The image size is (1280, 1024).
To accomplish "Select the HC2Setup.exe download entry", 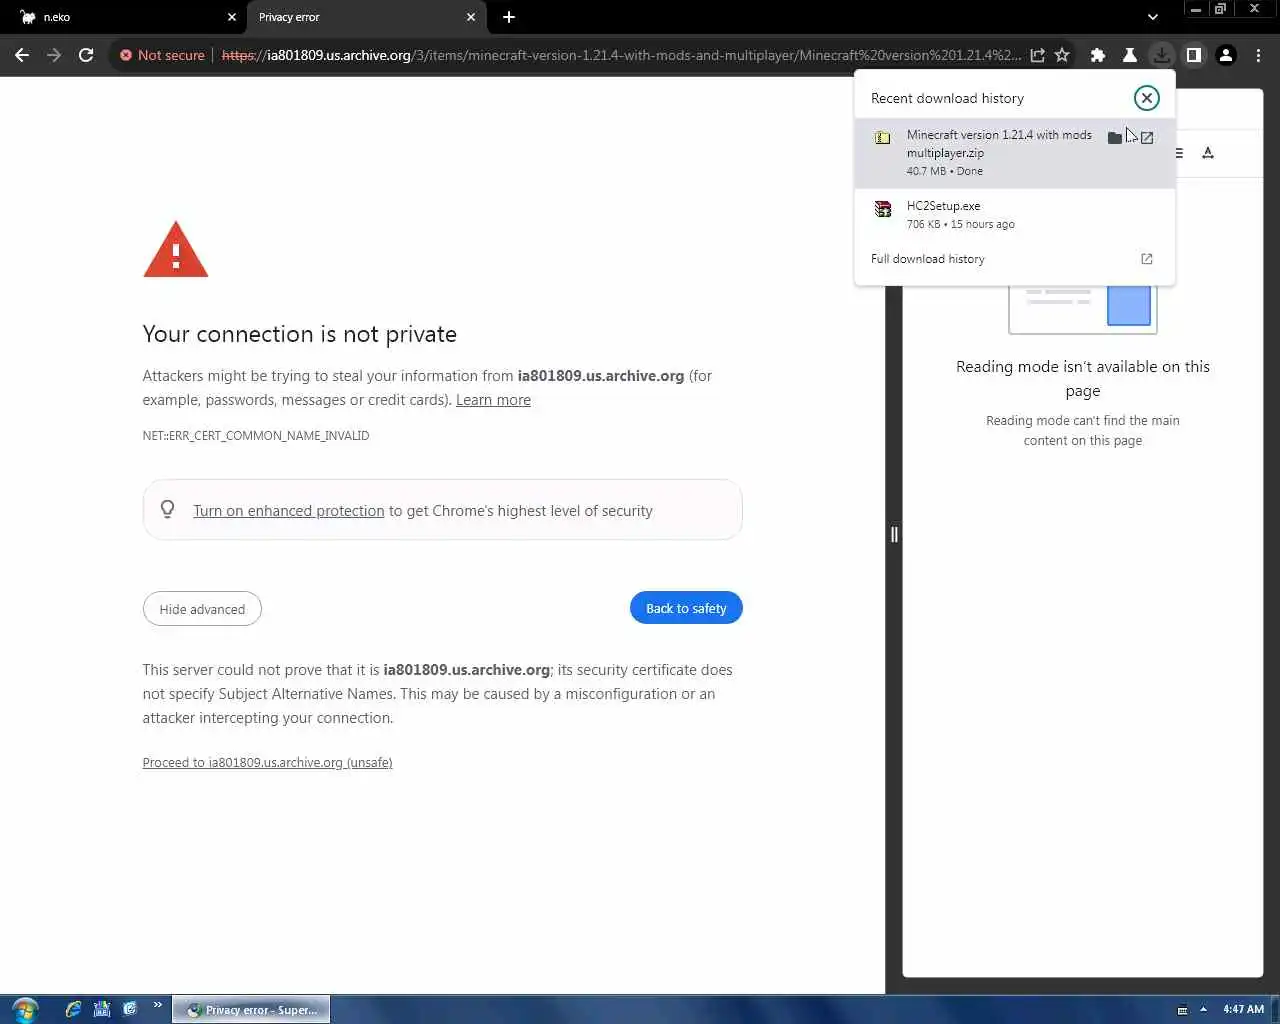I will (1015, 214).
